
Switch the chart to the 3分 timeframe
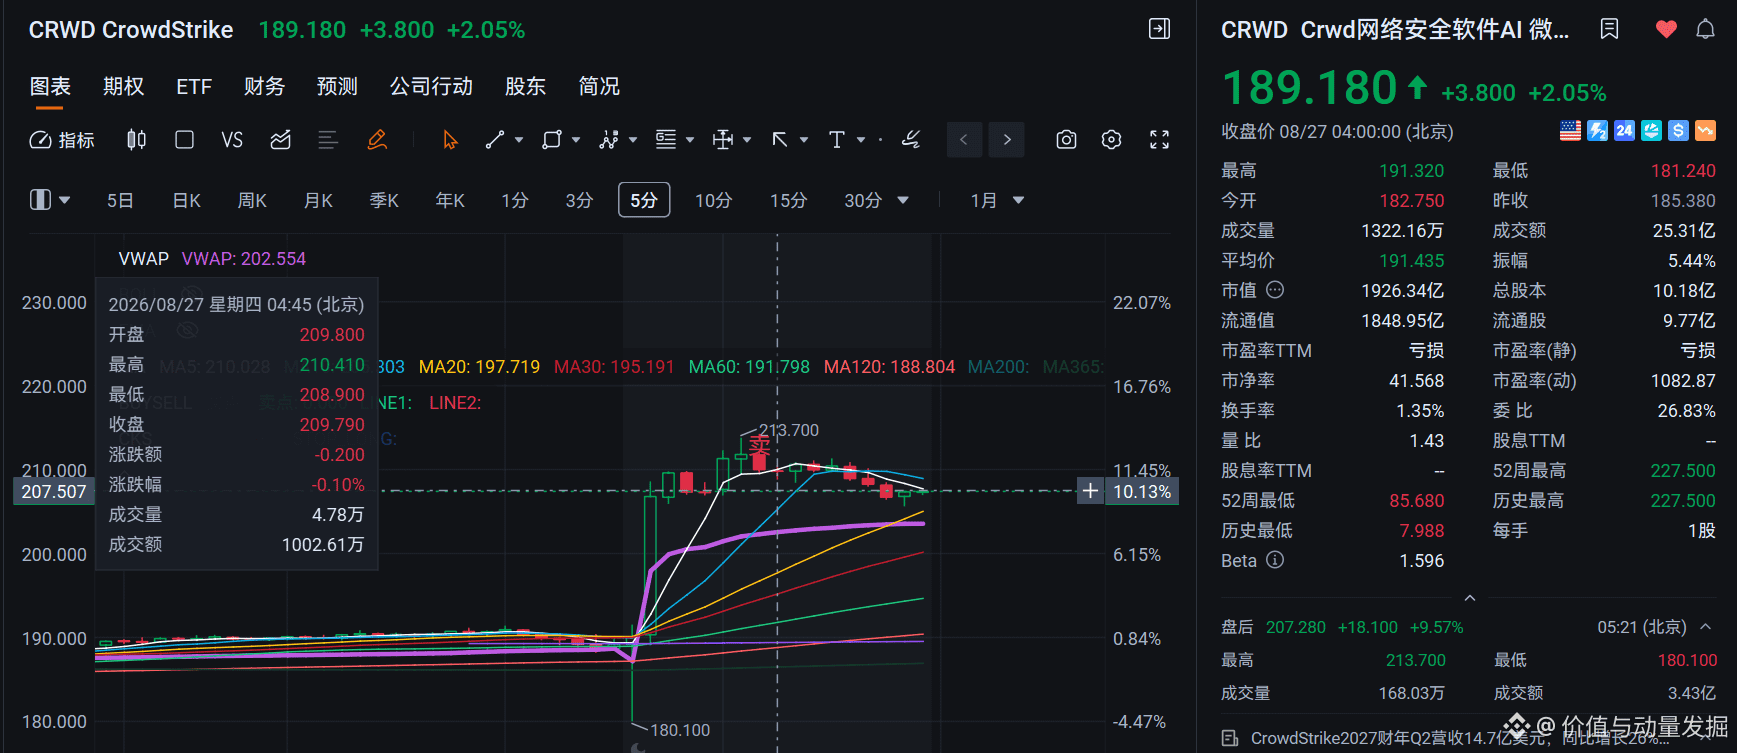[x=579, y=201]
